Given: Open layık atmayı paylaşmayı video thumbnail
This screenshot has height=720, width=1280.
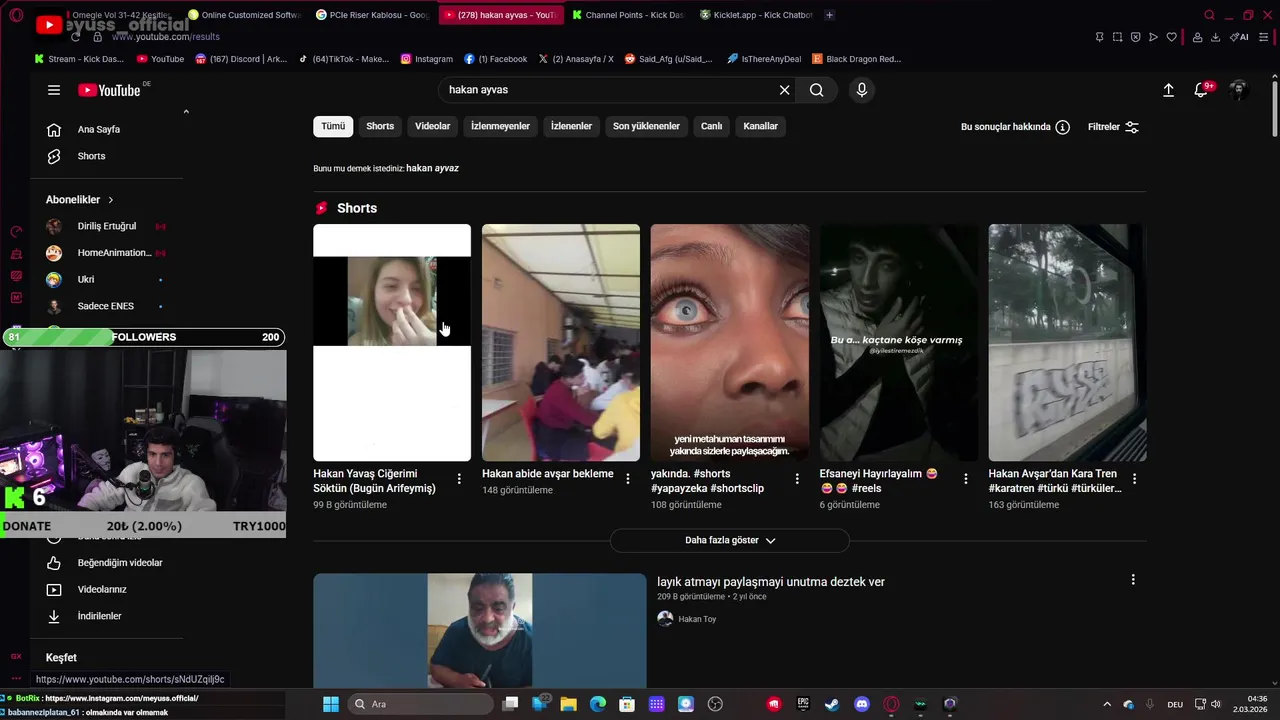Looking at the screenshot, I should point(480,630).
